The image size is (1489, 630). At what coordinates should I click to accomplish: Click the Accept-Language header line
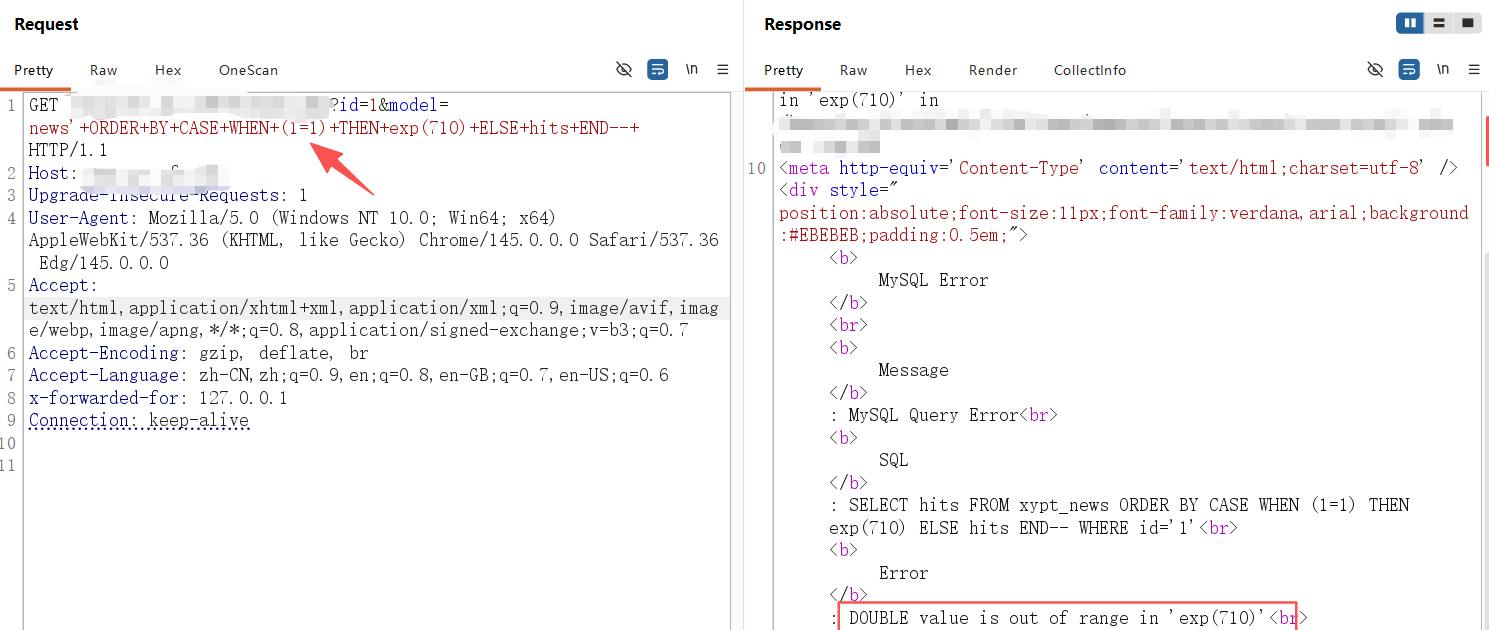pos(348,375)
